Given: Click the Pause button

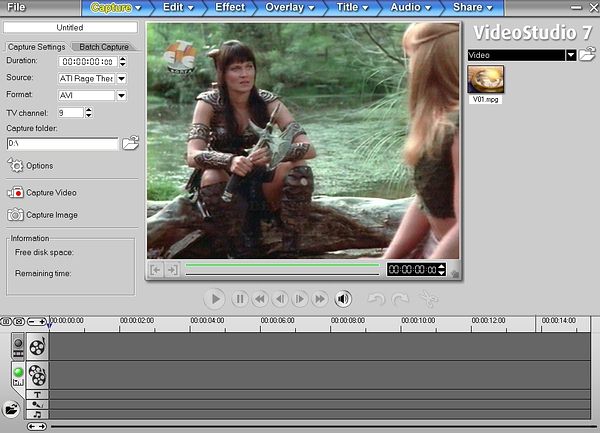Looking at the screenshot, I should 240,299.
